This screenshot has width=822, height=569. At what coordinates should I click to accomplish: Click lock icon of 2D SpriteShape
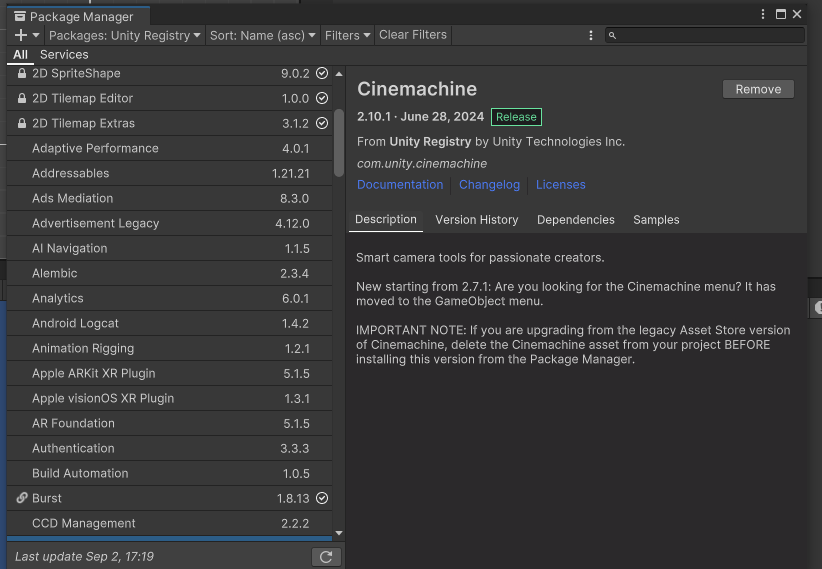coord(21,73)
